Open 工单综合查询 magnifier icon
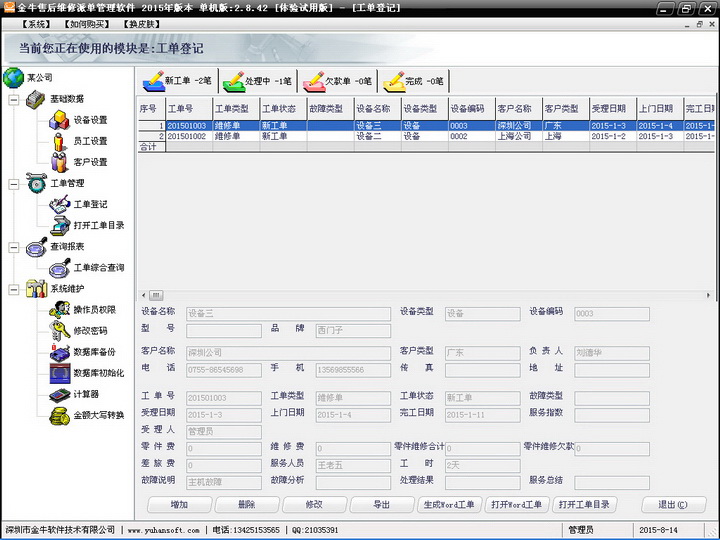 click(x=58, y=267)
